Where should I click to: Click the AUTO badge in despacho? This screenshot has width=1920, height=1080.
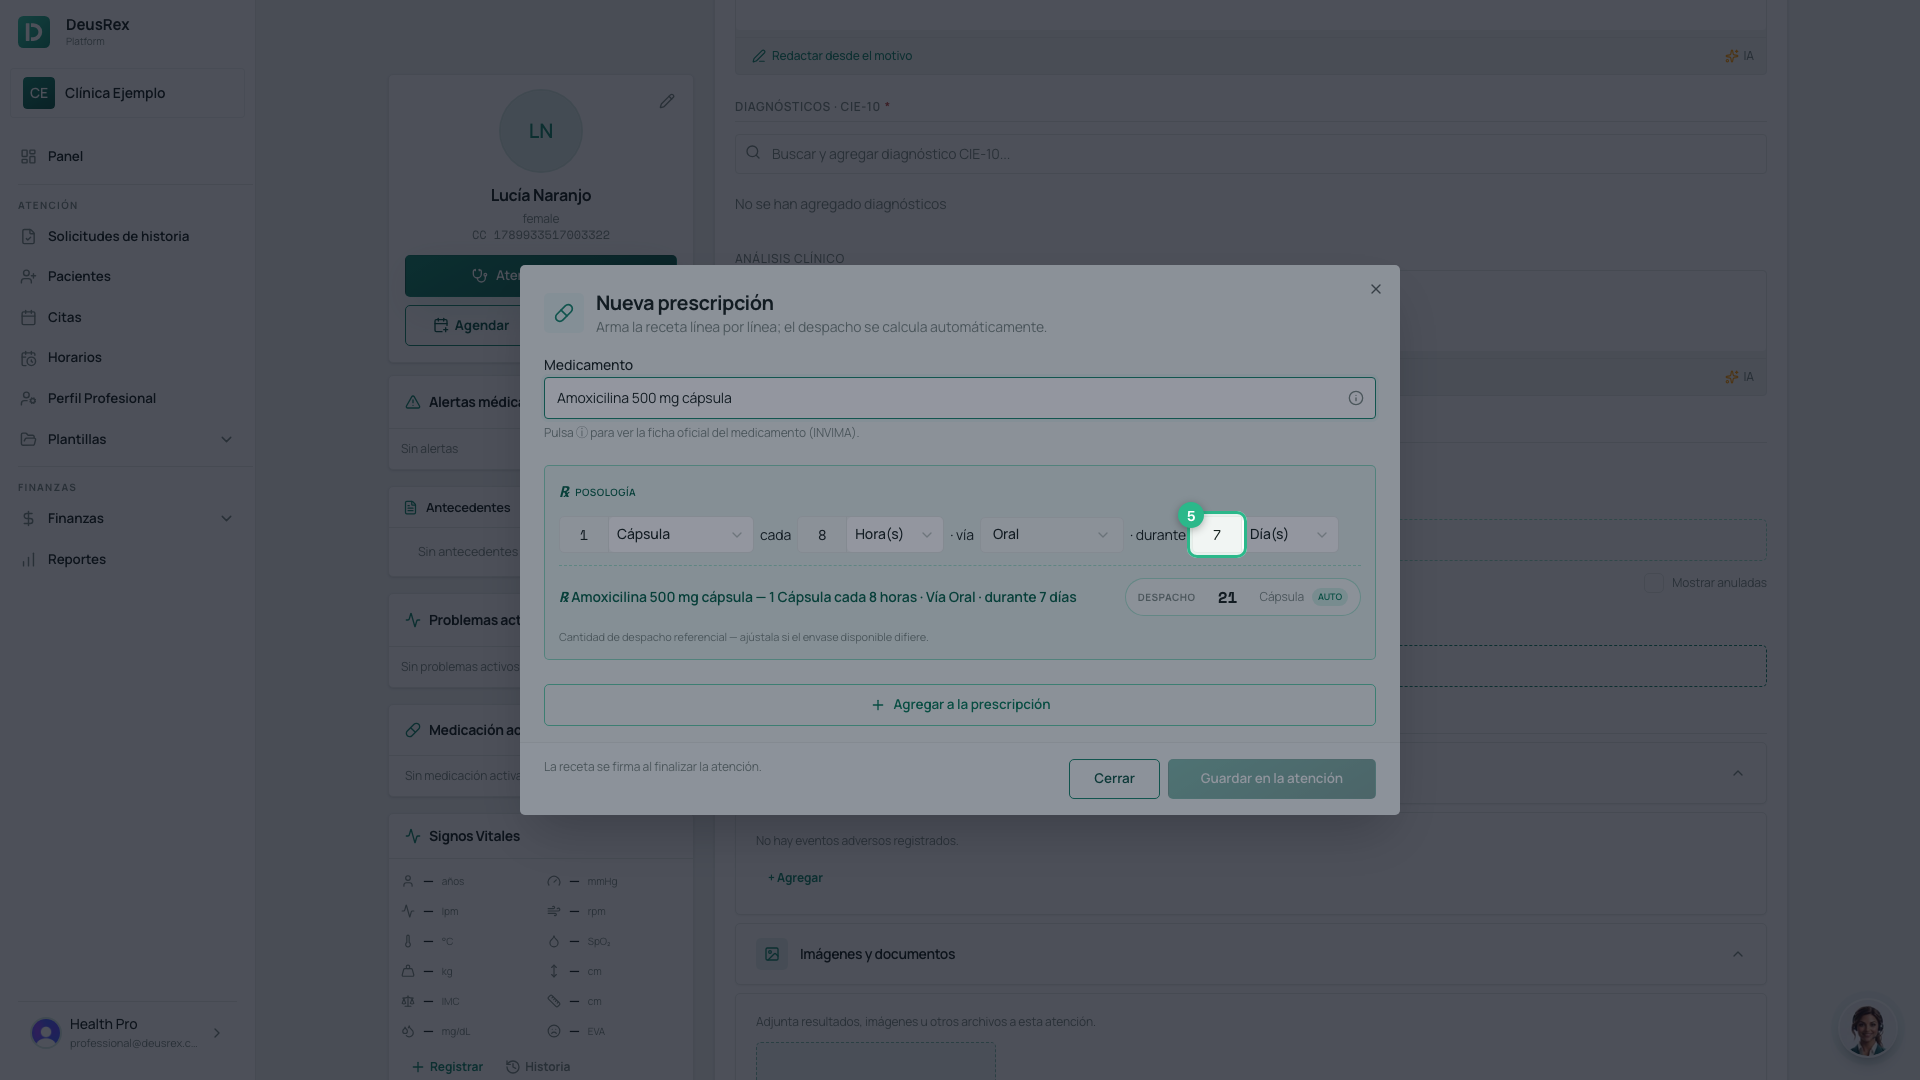point(1330,597)
